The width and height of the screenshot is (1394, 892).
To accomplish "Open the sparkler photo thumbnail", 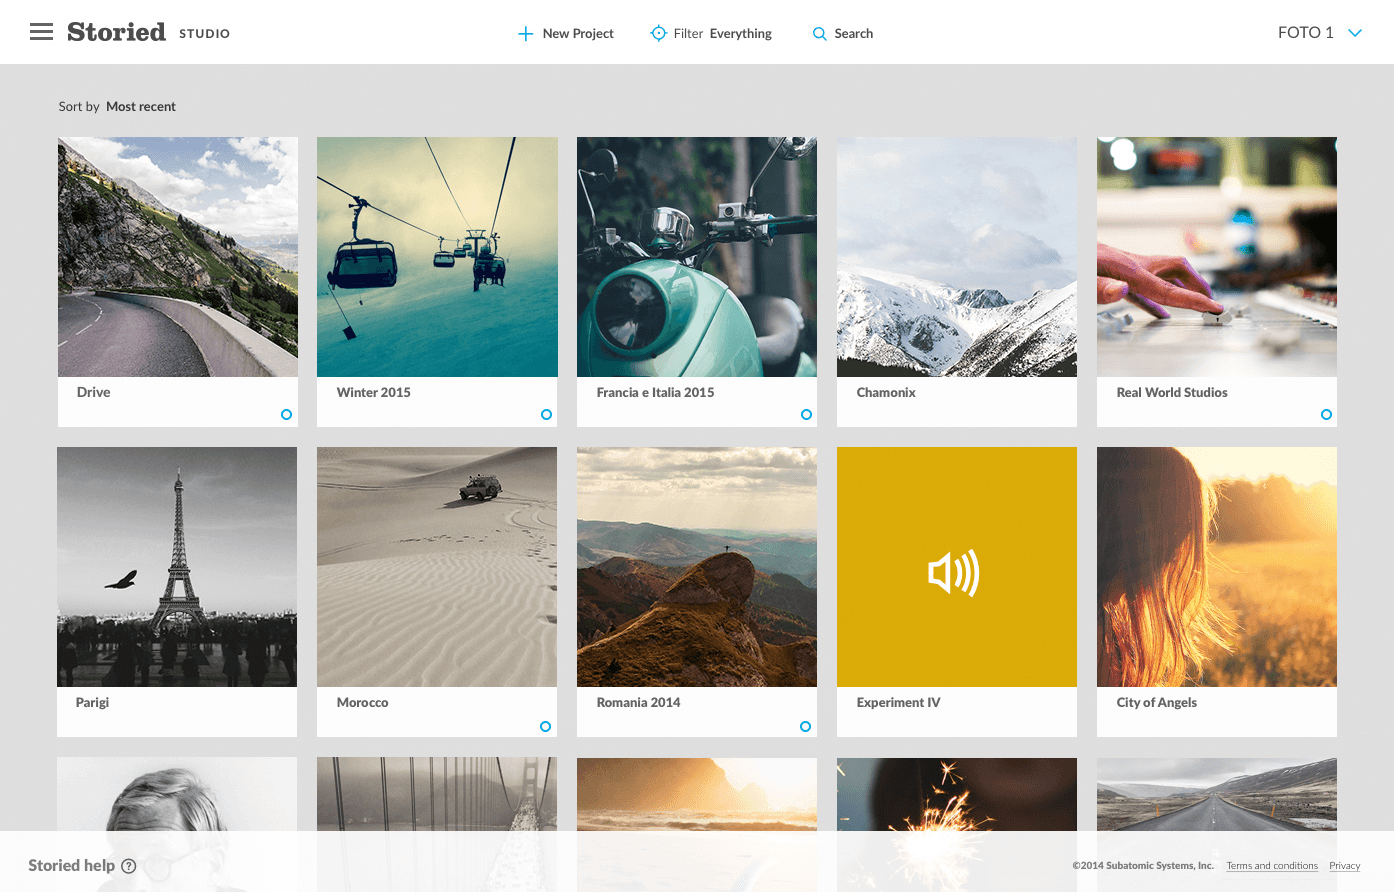I will coord(957,824).
